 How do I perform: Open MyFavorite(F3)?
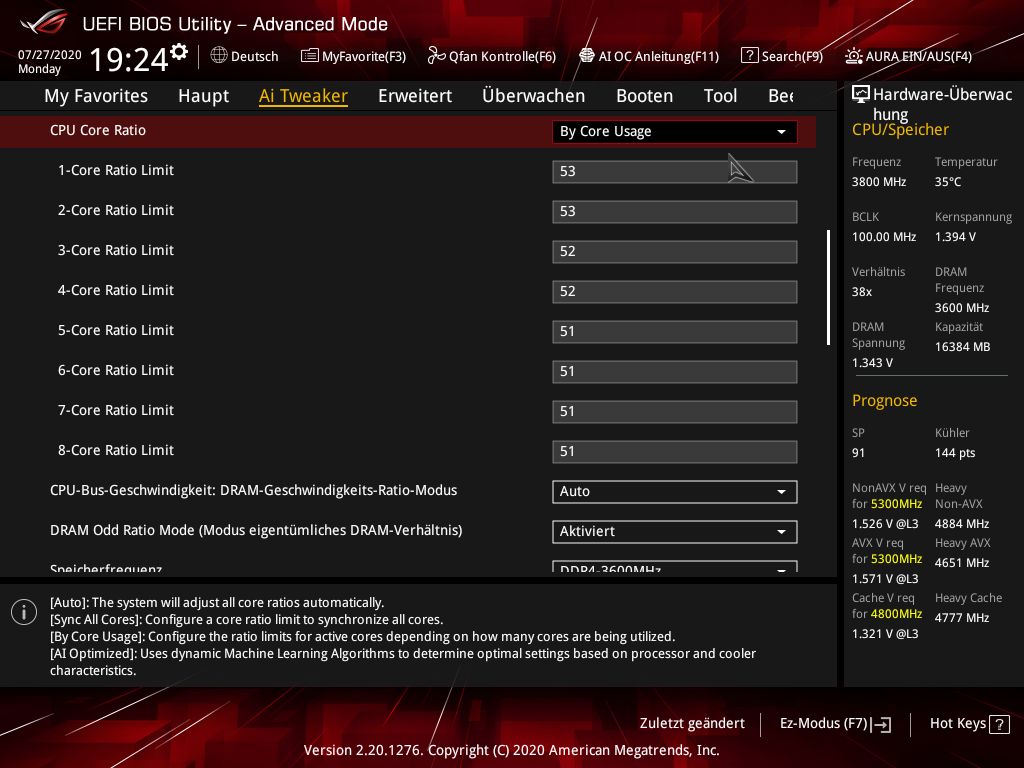pyautogui.click(x=353, y=56)
